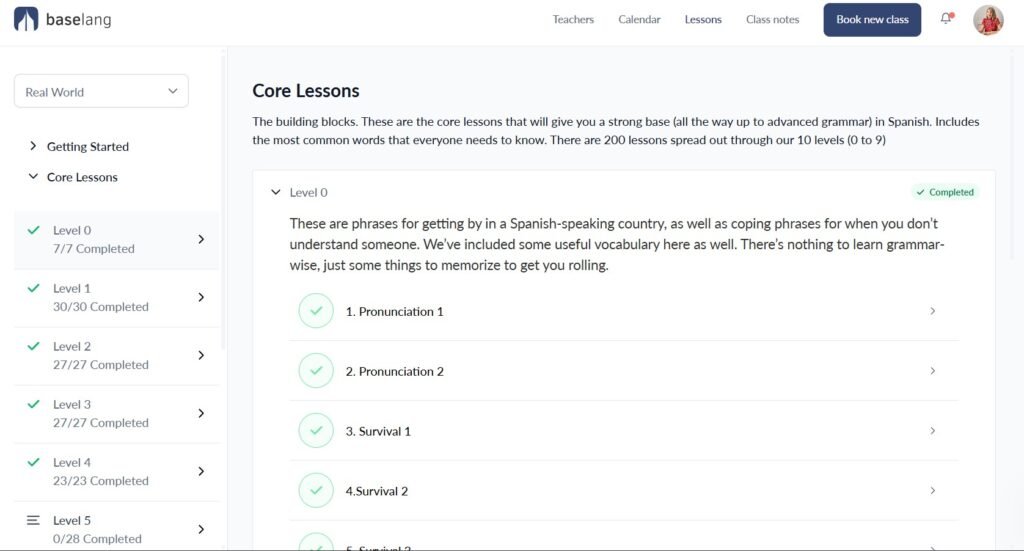The image size is (1024, 551).
Task: Toggle the Pronunciation 1 completion circle
Action: (x=316, y=311)
